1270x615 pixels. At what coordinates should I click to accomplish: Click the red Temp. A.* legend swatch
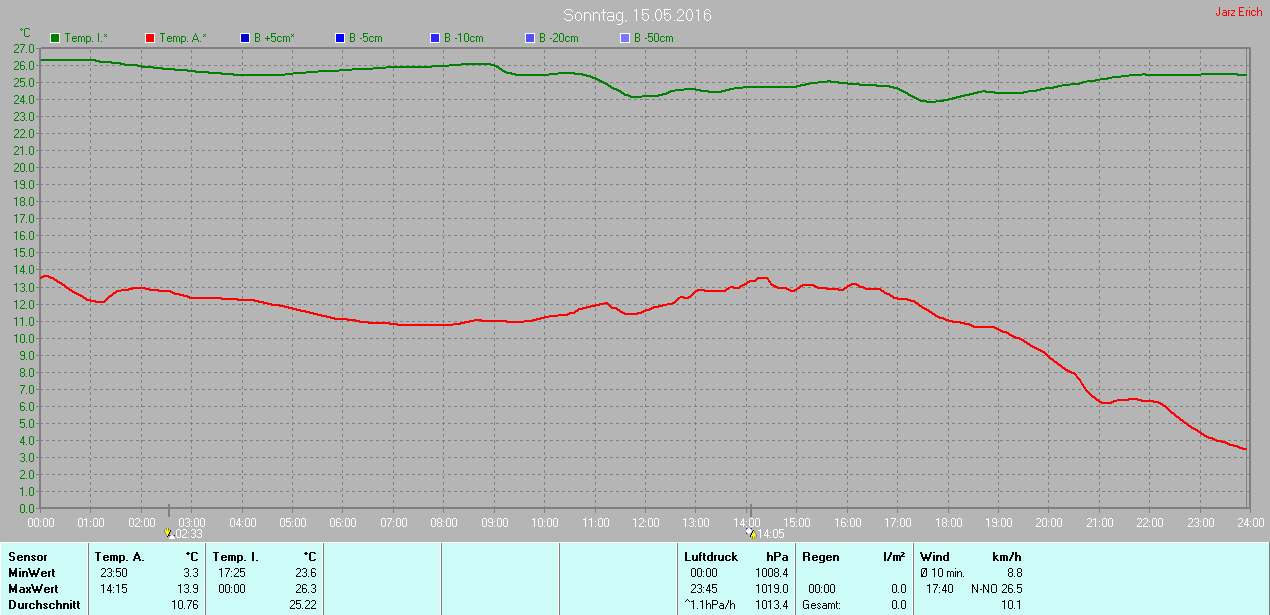pos(150,38)
